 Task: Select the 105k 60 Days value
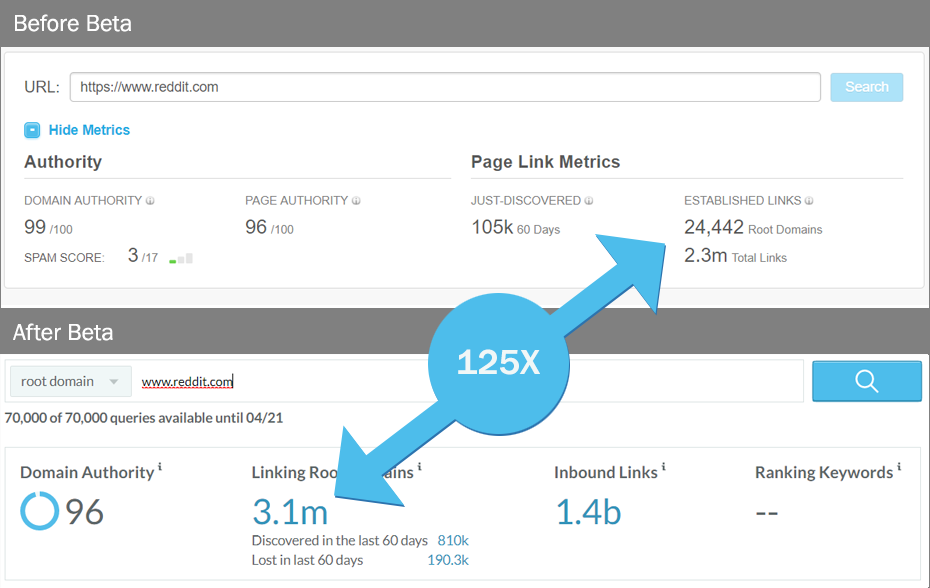(515, 227)
